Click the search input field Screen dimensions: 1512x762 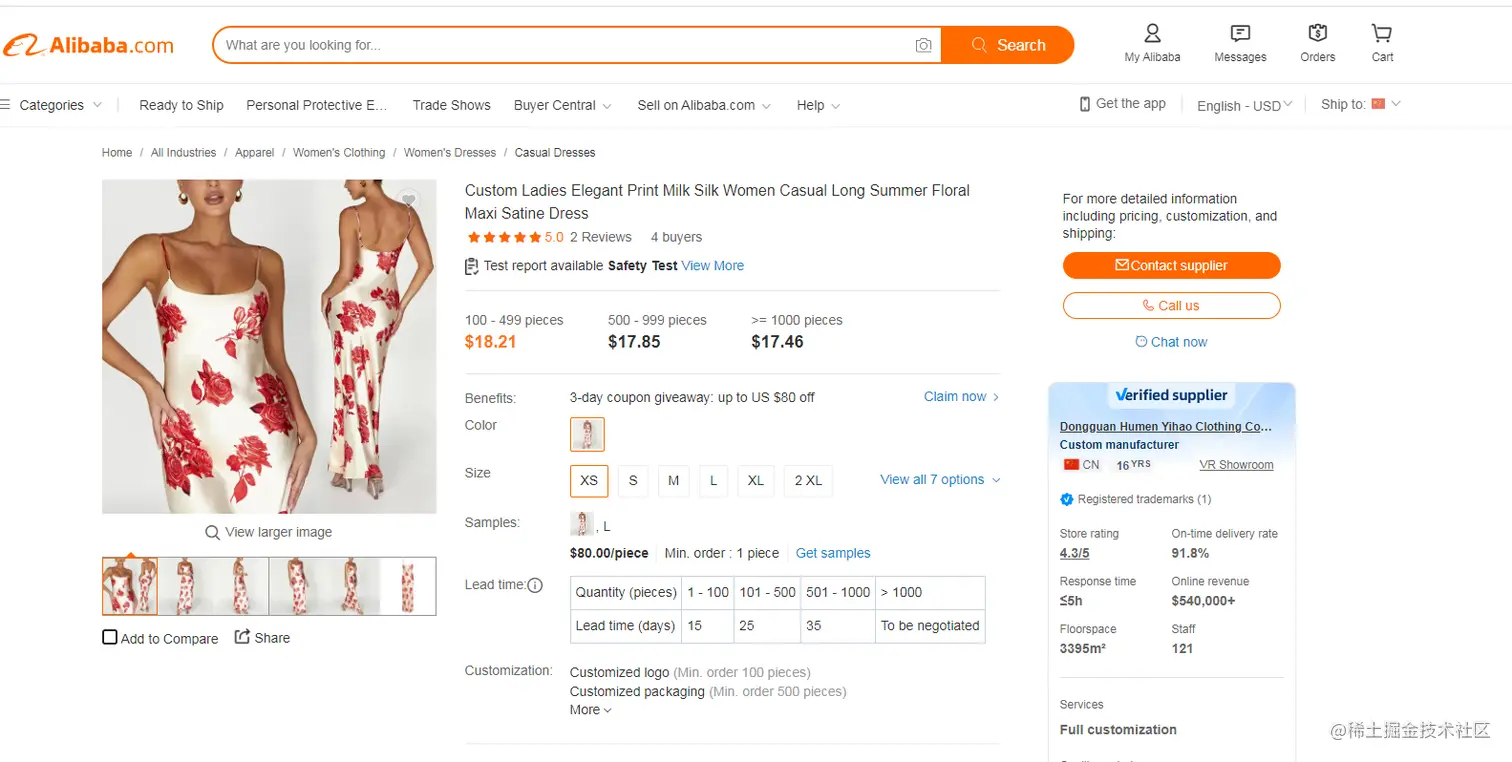click(x=560, y=45)
